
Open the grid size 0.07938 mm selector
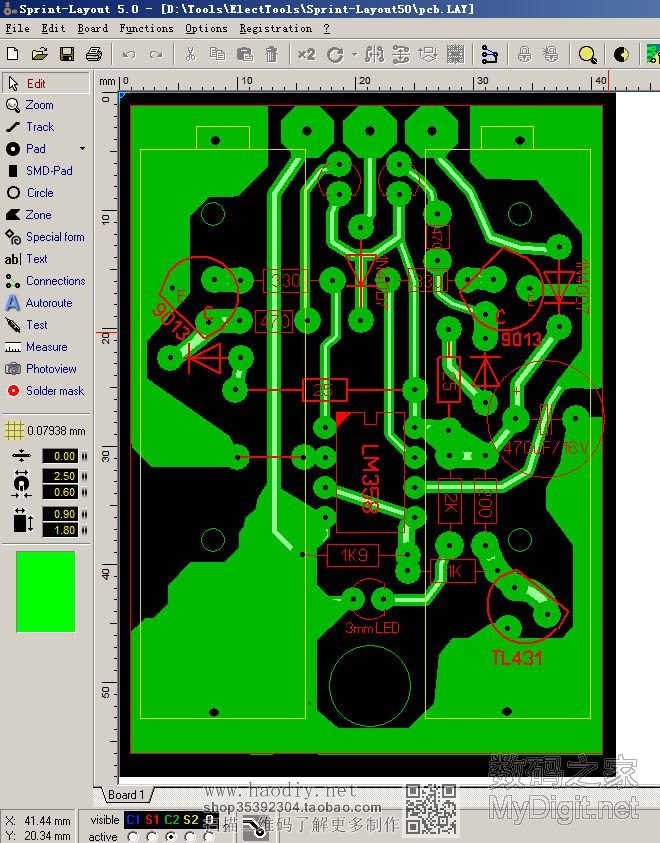[x=45, y=431]
